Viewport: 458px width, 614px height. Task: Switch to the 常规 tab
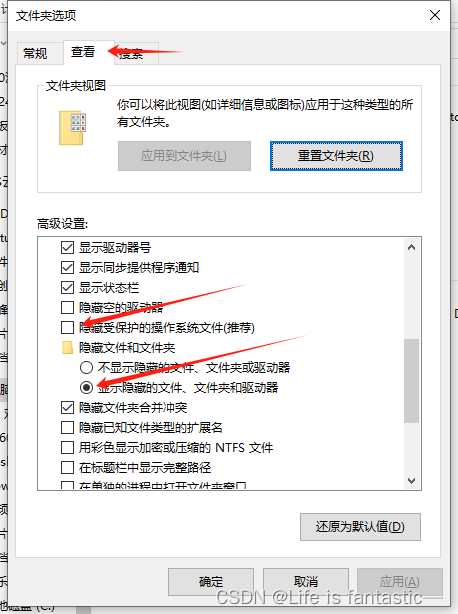point(35,53)
